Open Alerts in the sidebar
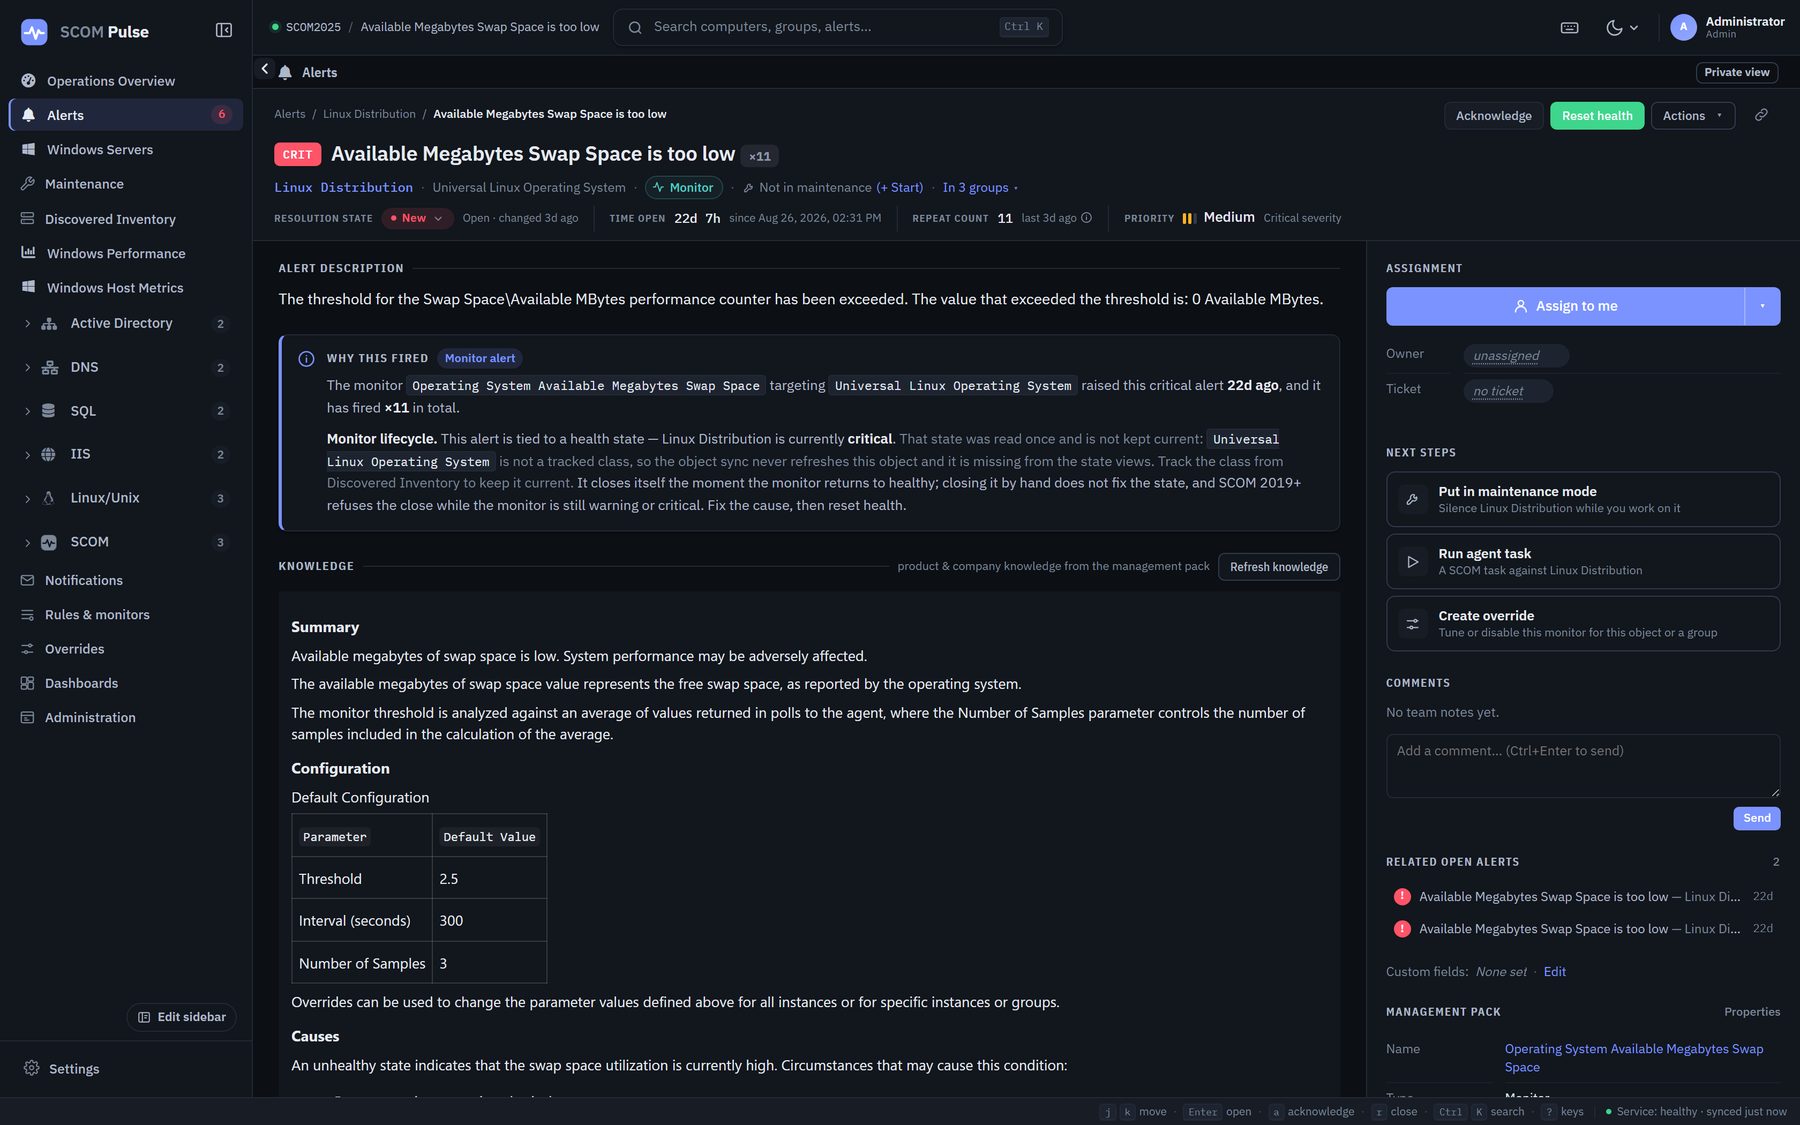The height and width of the screenshot is (1125, 1800). click(126, 115)
